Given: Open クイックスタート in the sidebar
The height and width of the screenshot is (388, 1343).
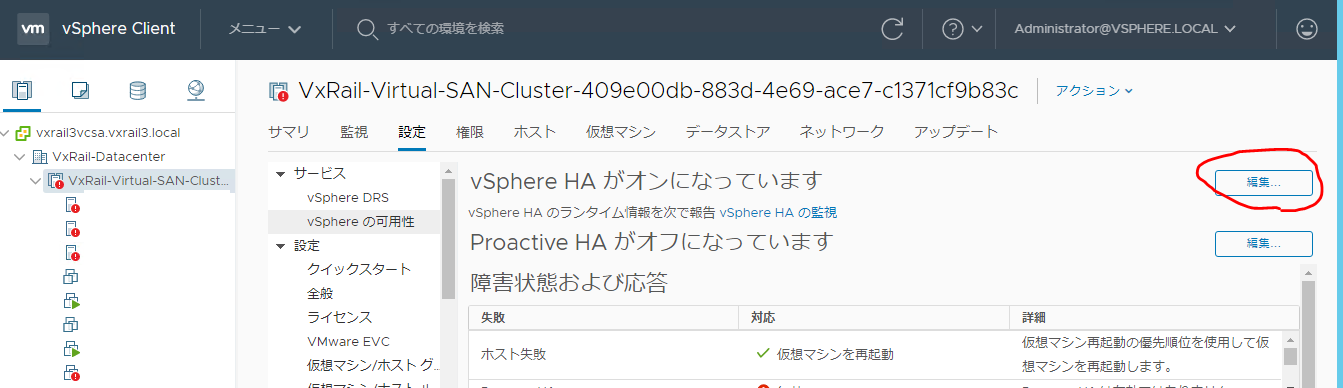Looking at the screenshot, I should click(x=359, y=270).
